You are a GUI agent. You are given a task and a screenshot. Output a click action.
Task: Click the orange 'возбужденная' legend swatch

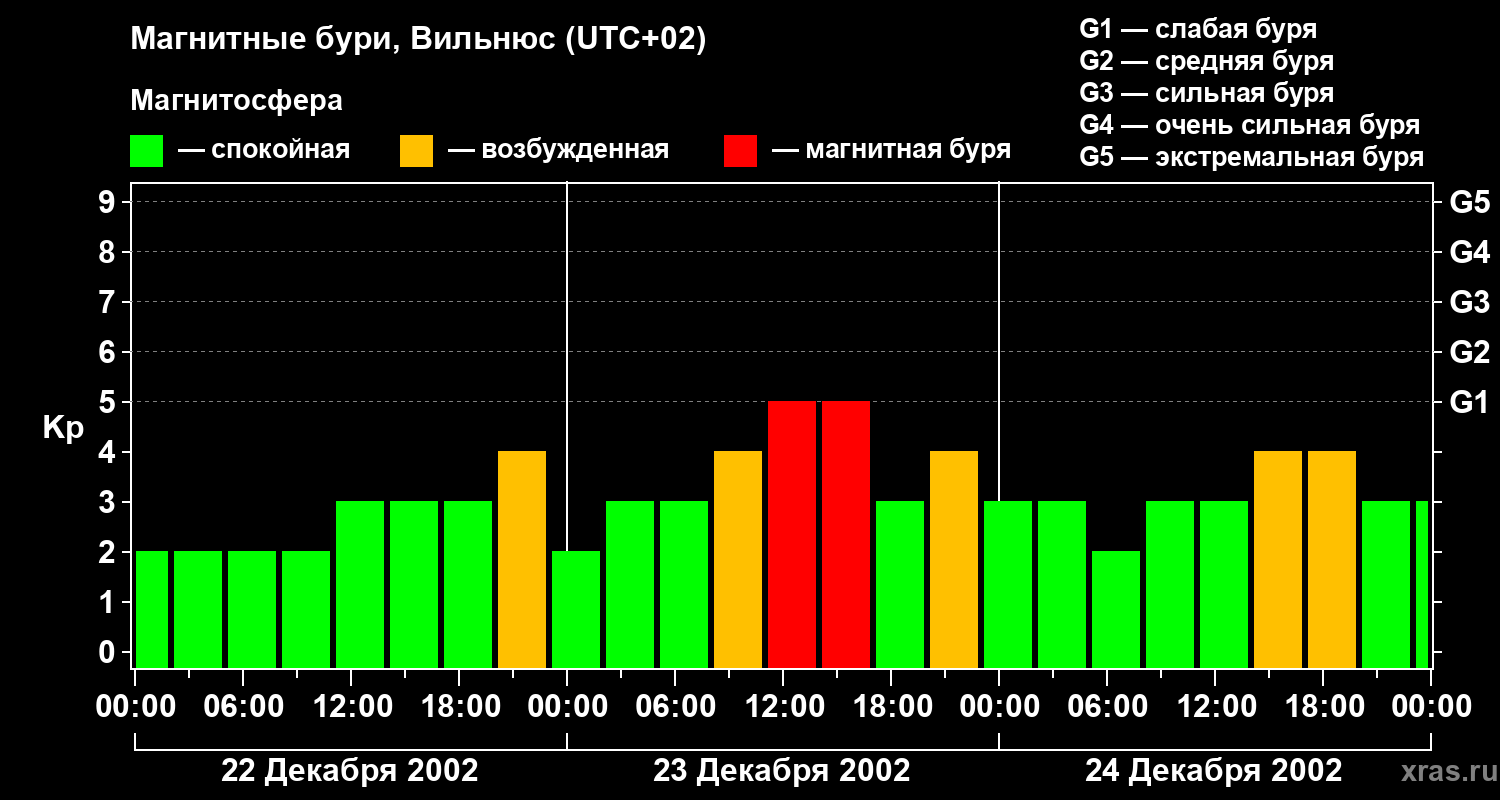tap(416, 151)
